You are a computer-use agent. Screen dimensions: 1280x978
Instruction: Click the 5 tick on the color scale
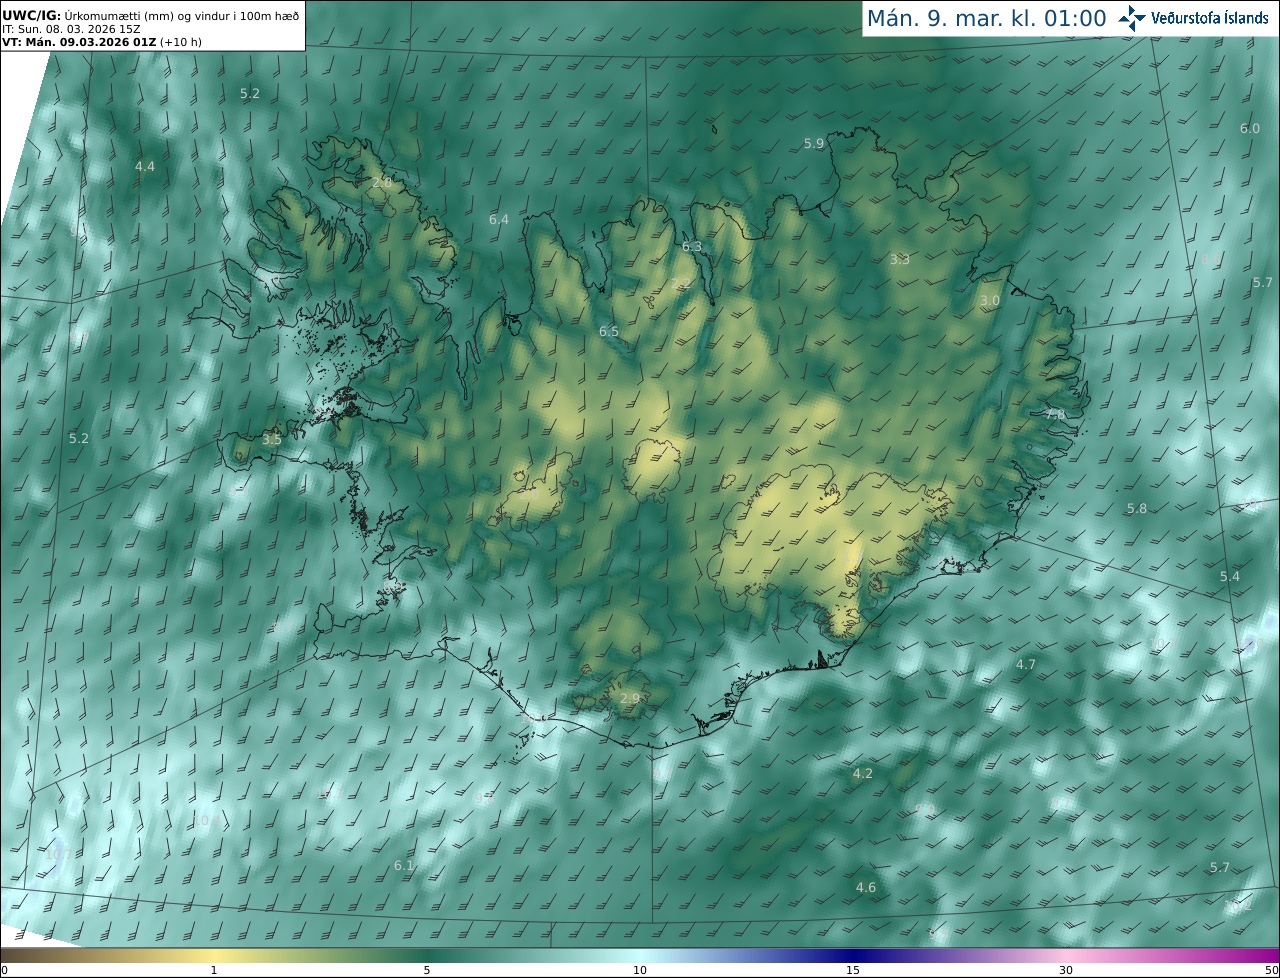click(x=427, y=970)
